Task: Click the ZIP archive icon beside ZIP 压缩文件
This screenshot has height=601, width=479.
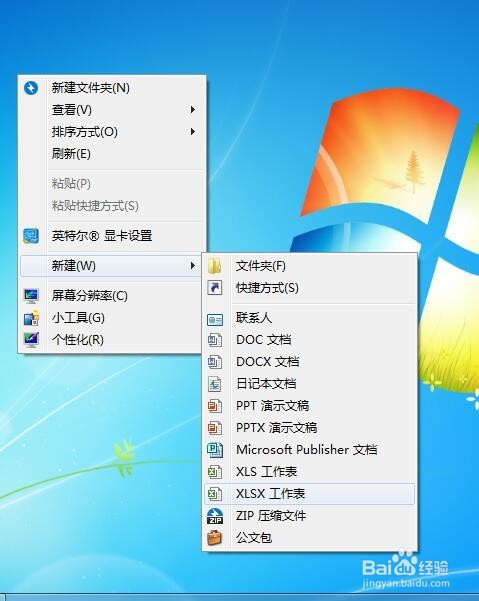Action: click(215, 516)
